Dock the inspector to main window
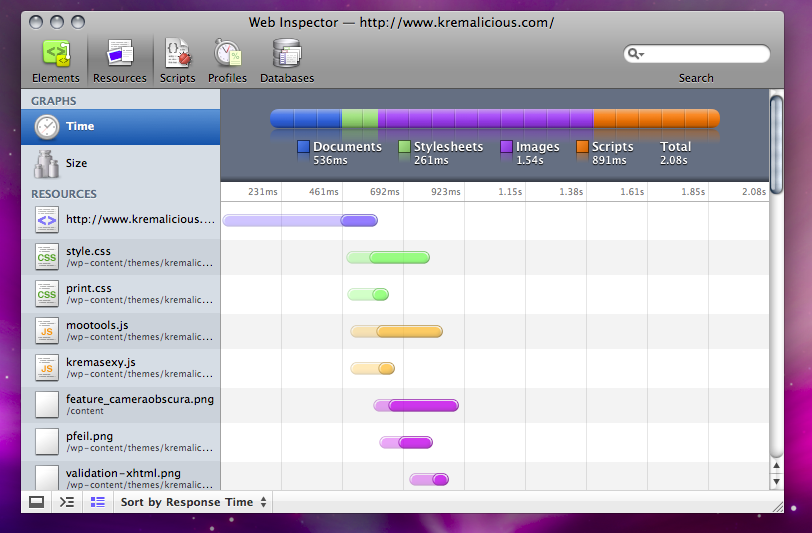The width and height of the screenshot is (812, 533). (x=36, y=502)
